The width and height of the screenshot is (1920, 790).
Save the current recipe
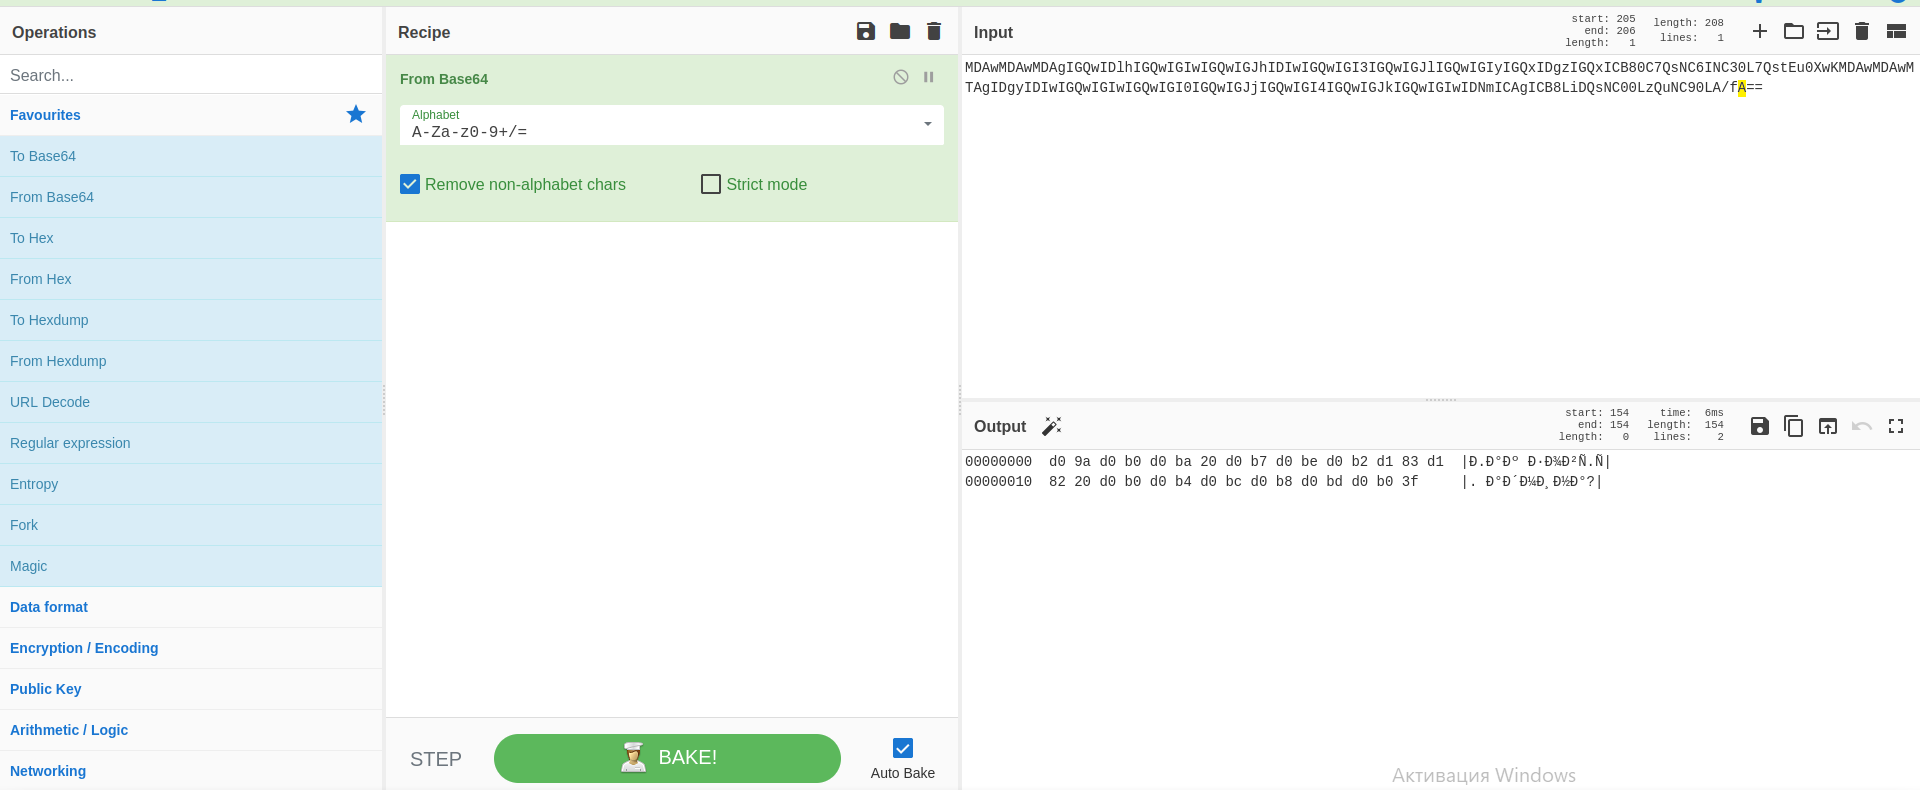[x=866, y=31]
